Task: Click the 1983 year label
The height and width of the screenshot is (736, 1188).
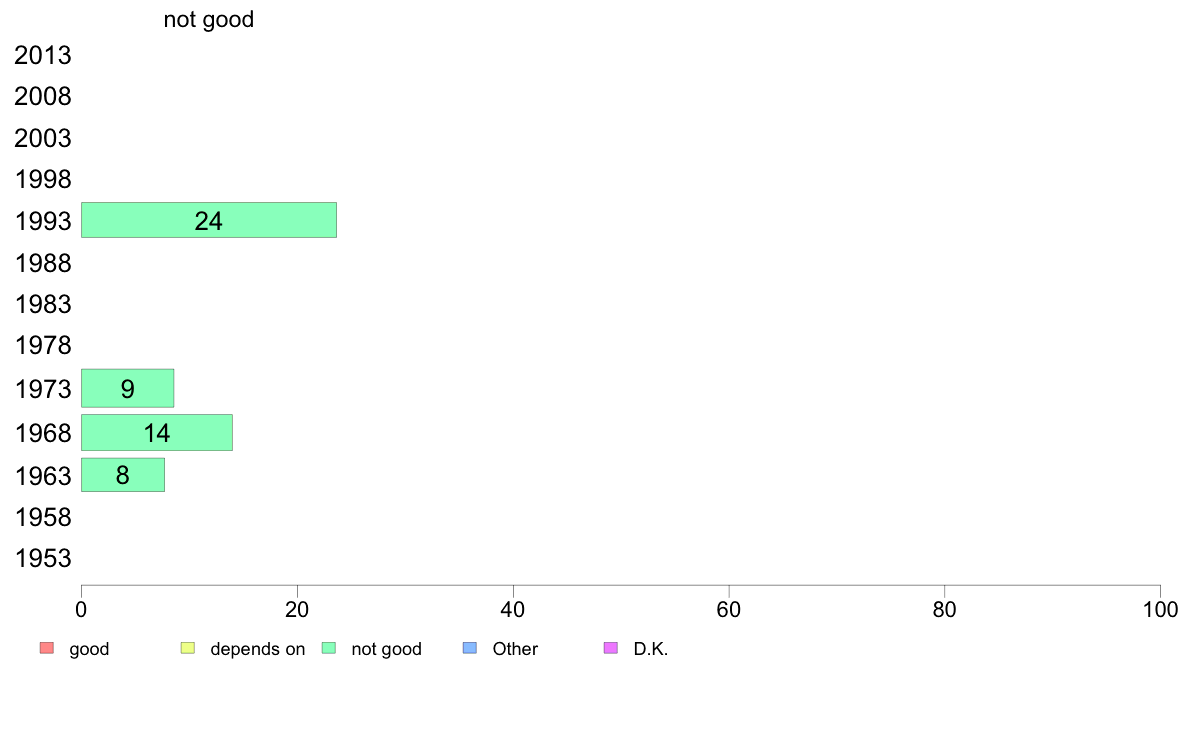Action: [x=42, y=305]
